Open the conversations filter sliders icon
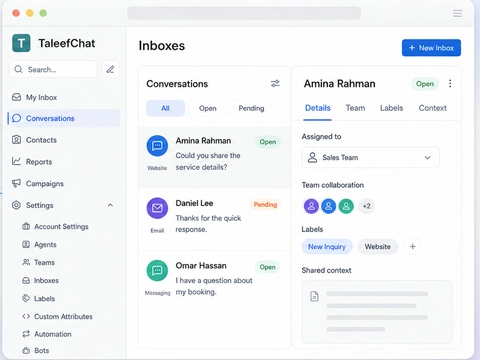Image resolution: width=480 pixels, height=360 pixels. pyautogui.click(x=275, y=84)
